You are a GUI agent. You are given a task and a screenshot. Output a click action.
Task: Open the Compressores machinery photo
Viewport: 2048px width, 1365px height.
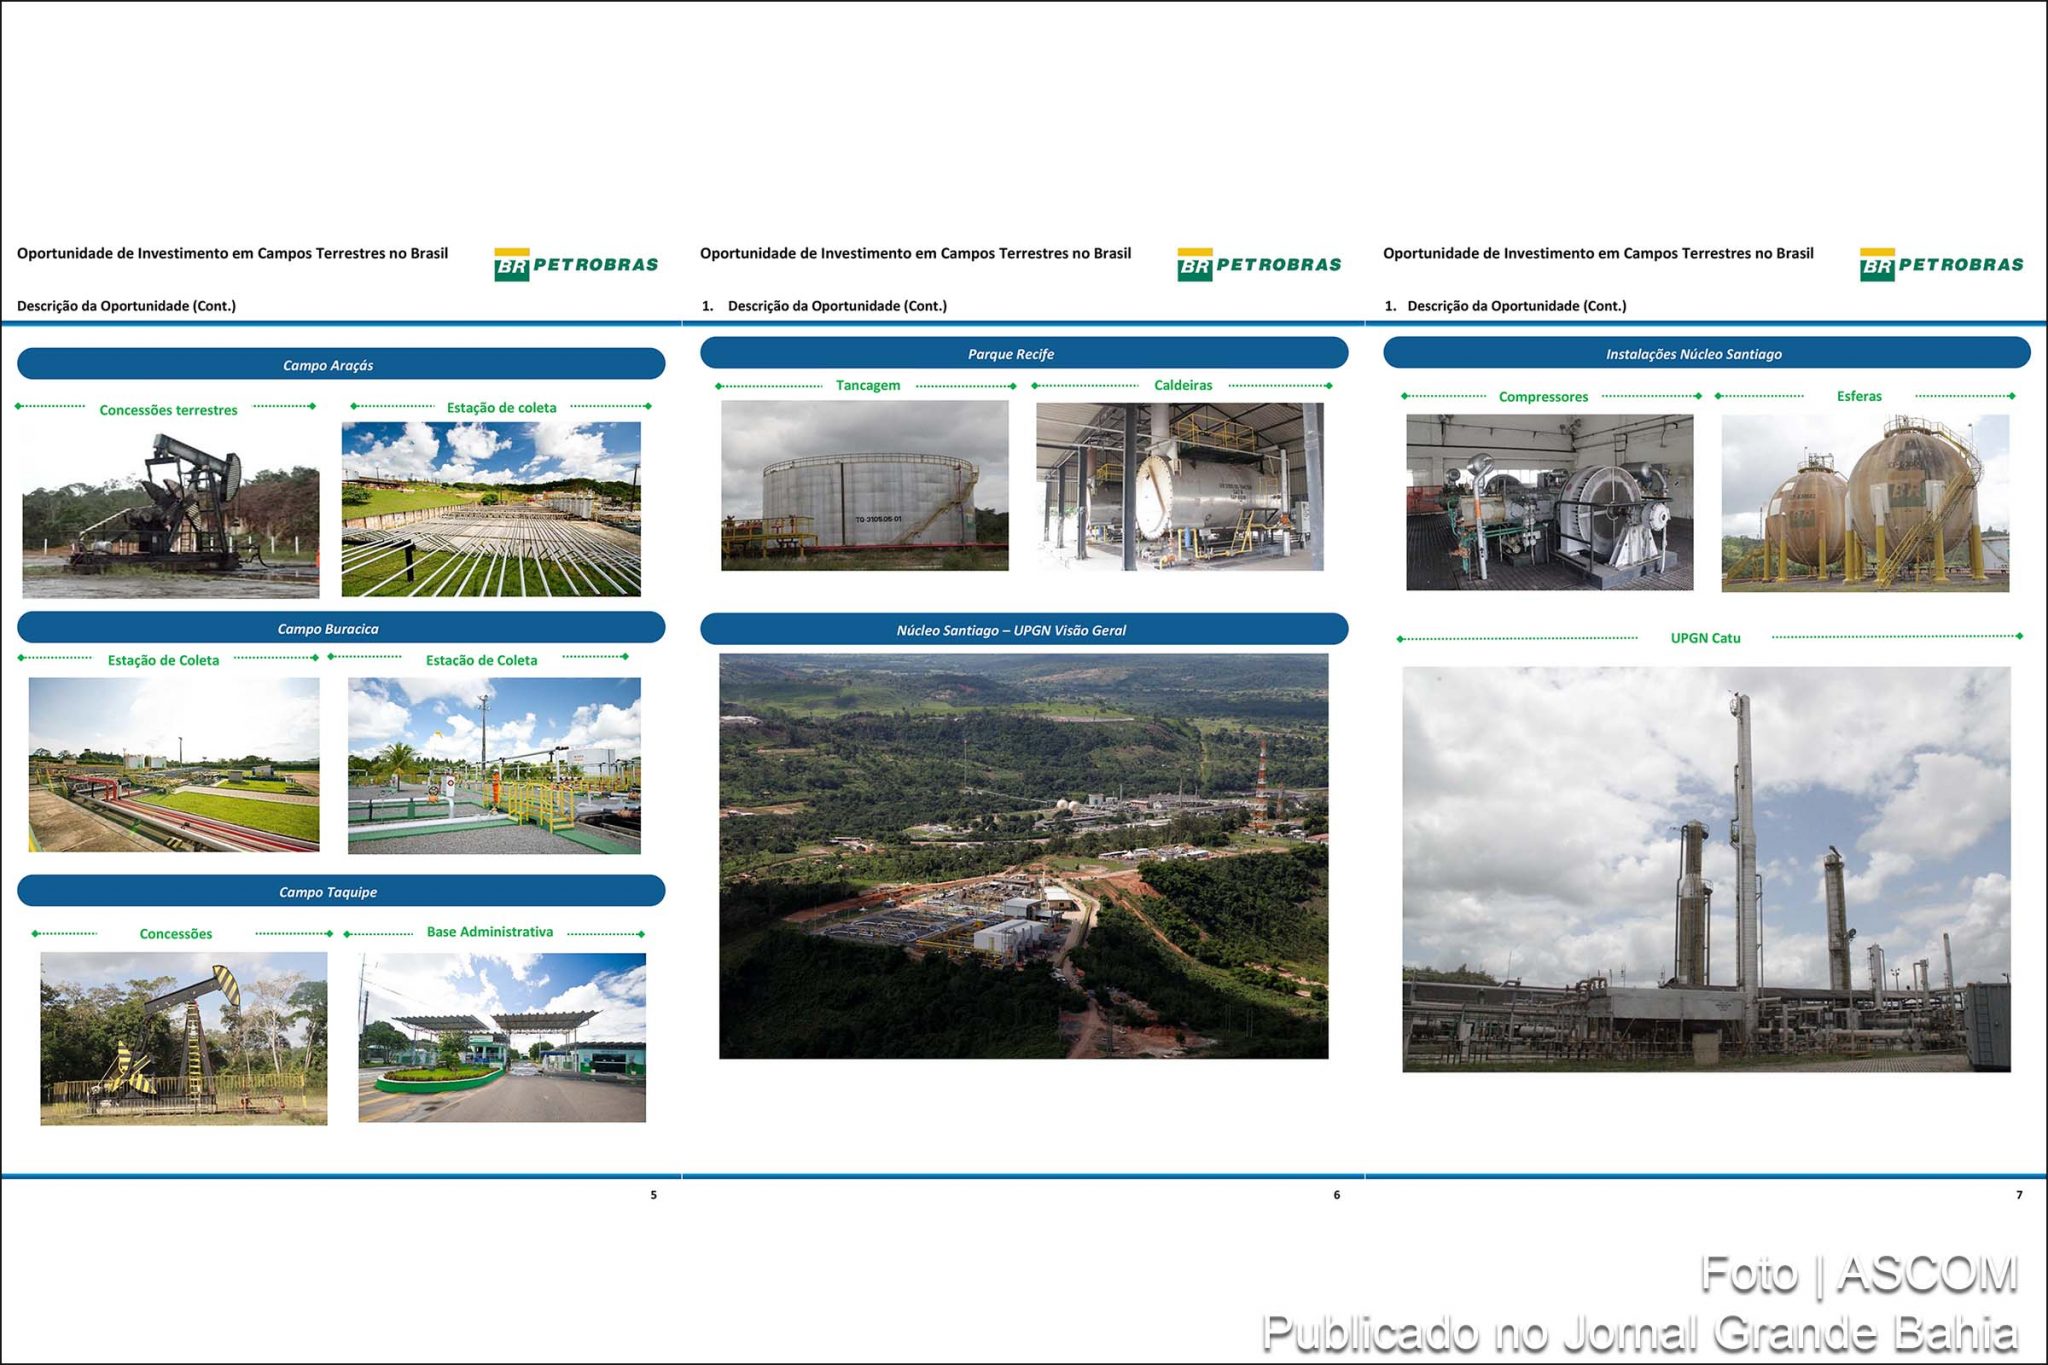(1550, 503)
